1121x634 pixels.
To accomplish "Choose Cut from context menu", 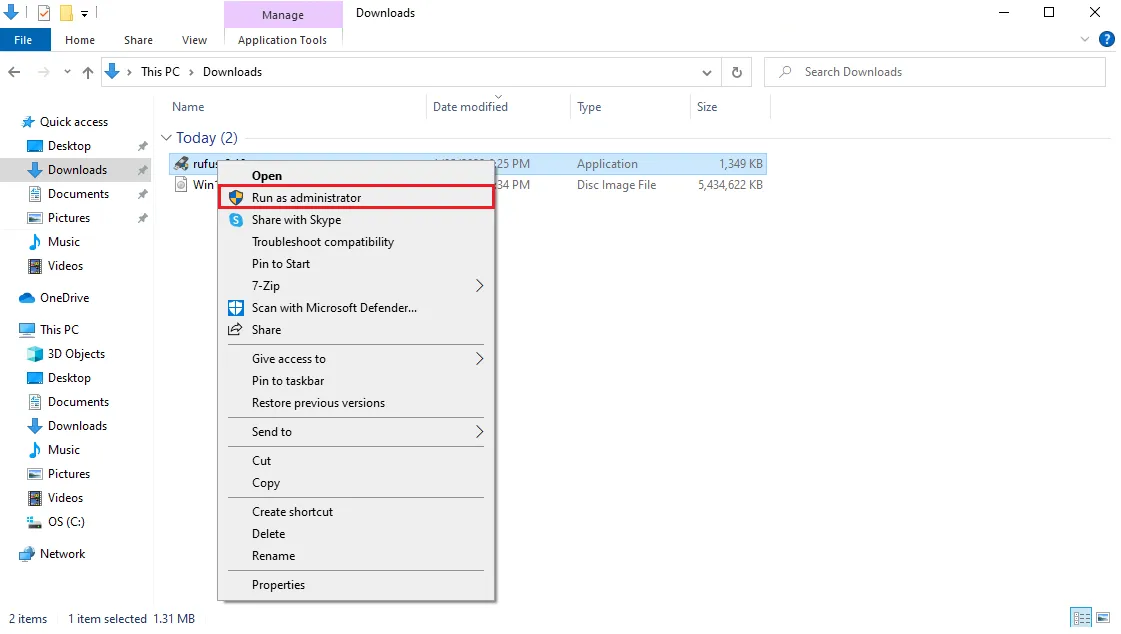I will [356, 461].
